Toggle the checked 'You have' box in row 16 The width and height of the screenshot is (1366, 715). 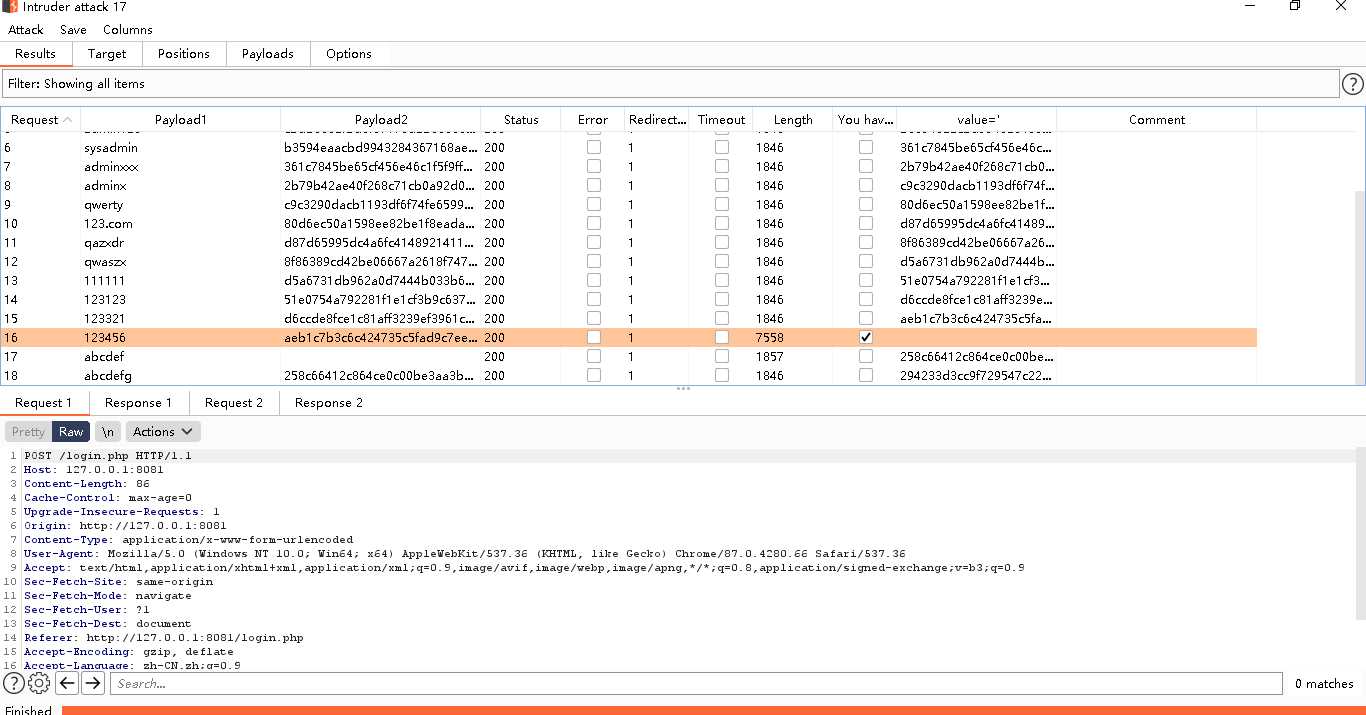[x=866, y=338]
